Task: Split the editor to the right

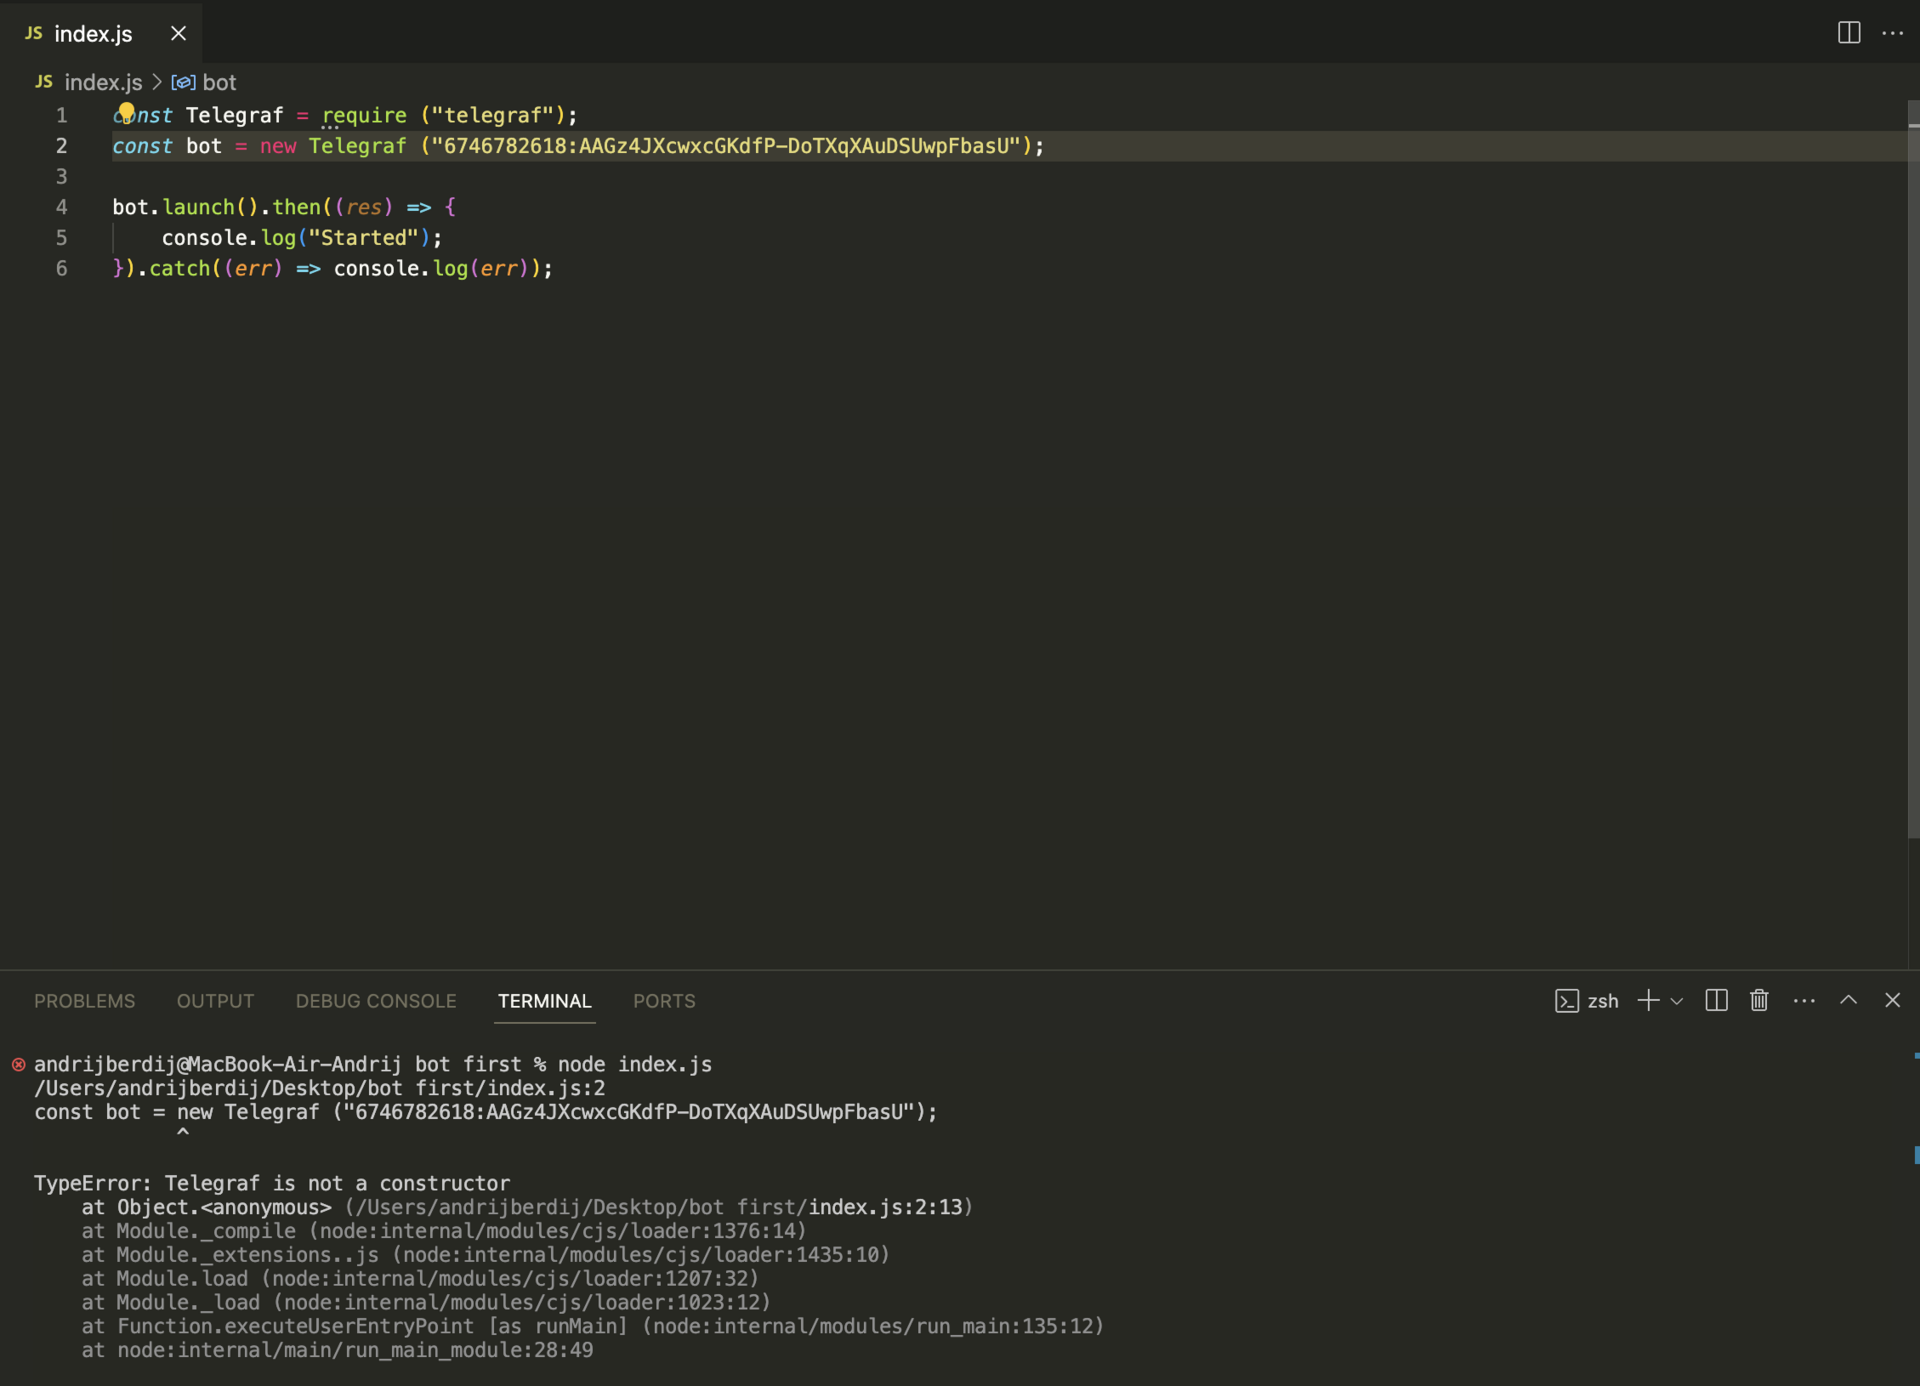Action: [x=1849, y=33]
